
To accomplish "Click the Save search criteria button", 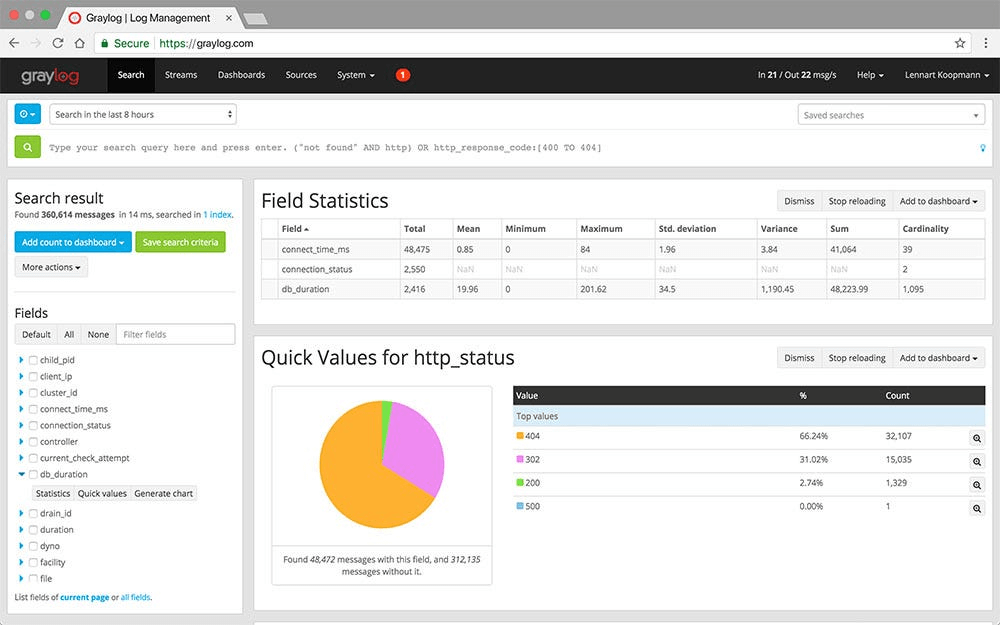I will [180, 241].
